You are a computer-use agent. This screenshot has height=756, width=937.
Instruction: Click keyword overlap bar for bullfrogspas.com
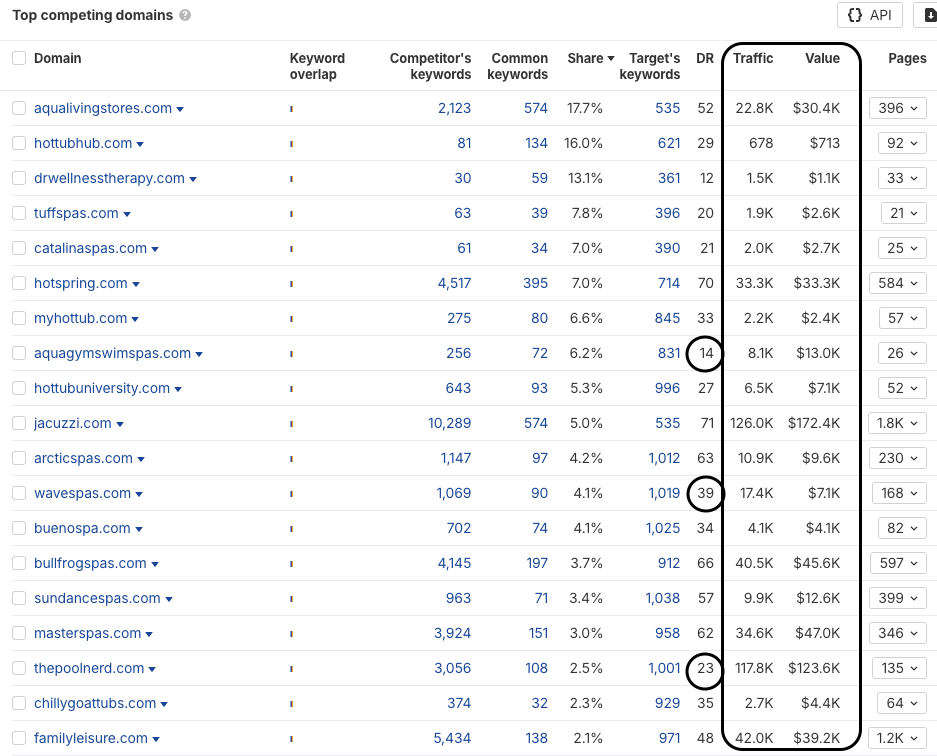(292, 564)
